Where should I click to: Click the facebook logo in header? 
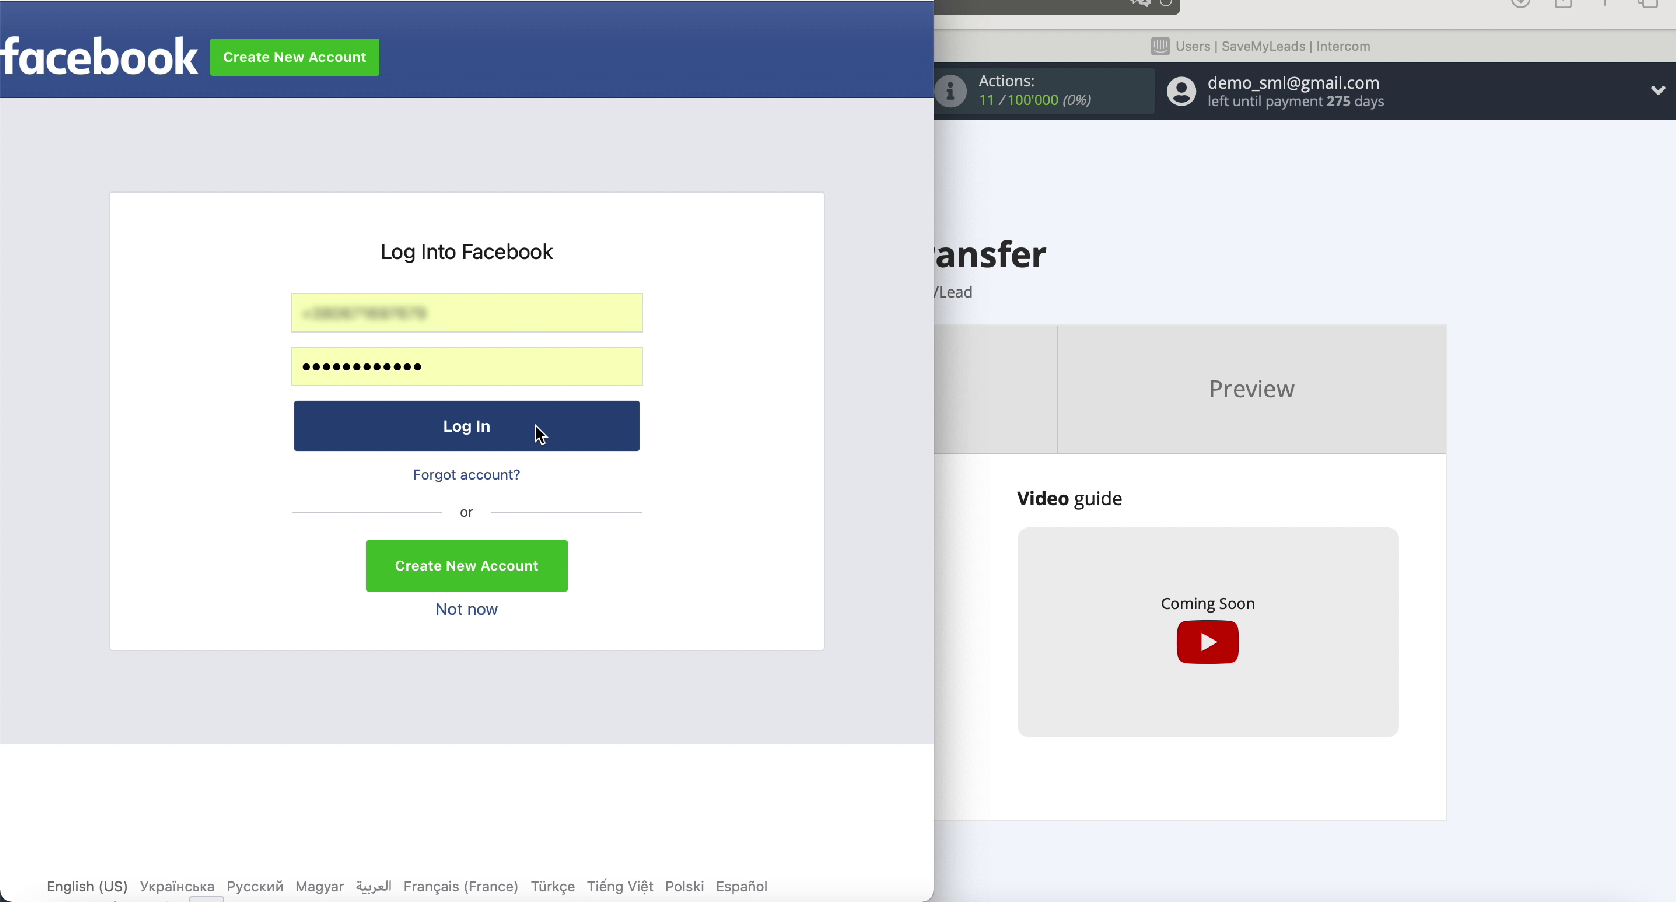[x=99, y=57]
